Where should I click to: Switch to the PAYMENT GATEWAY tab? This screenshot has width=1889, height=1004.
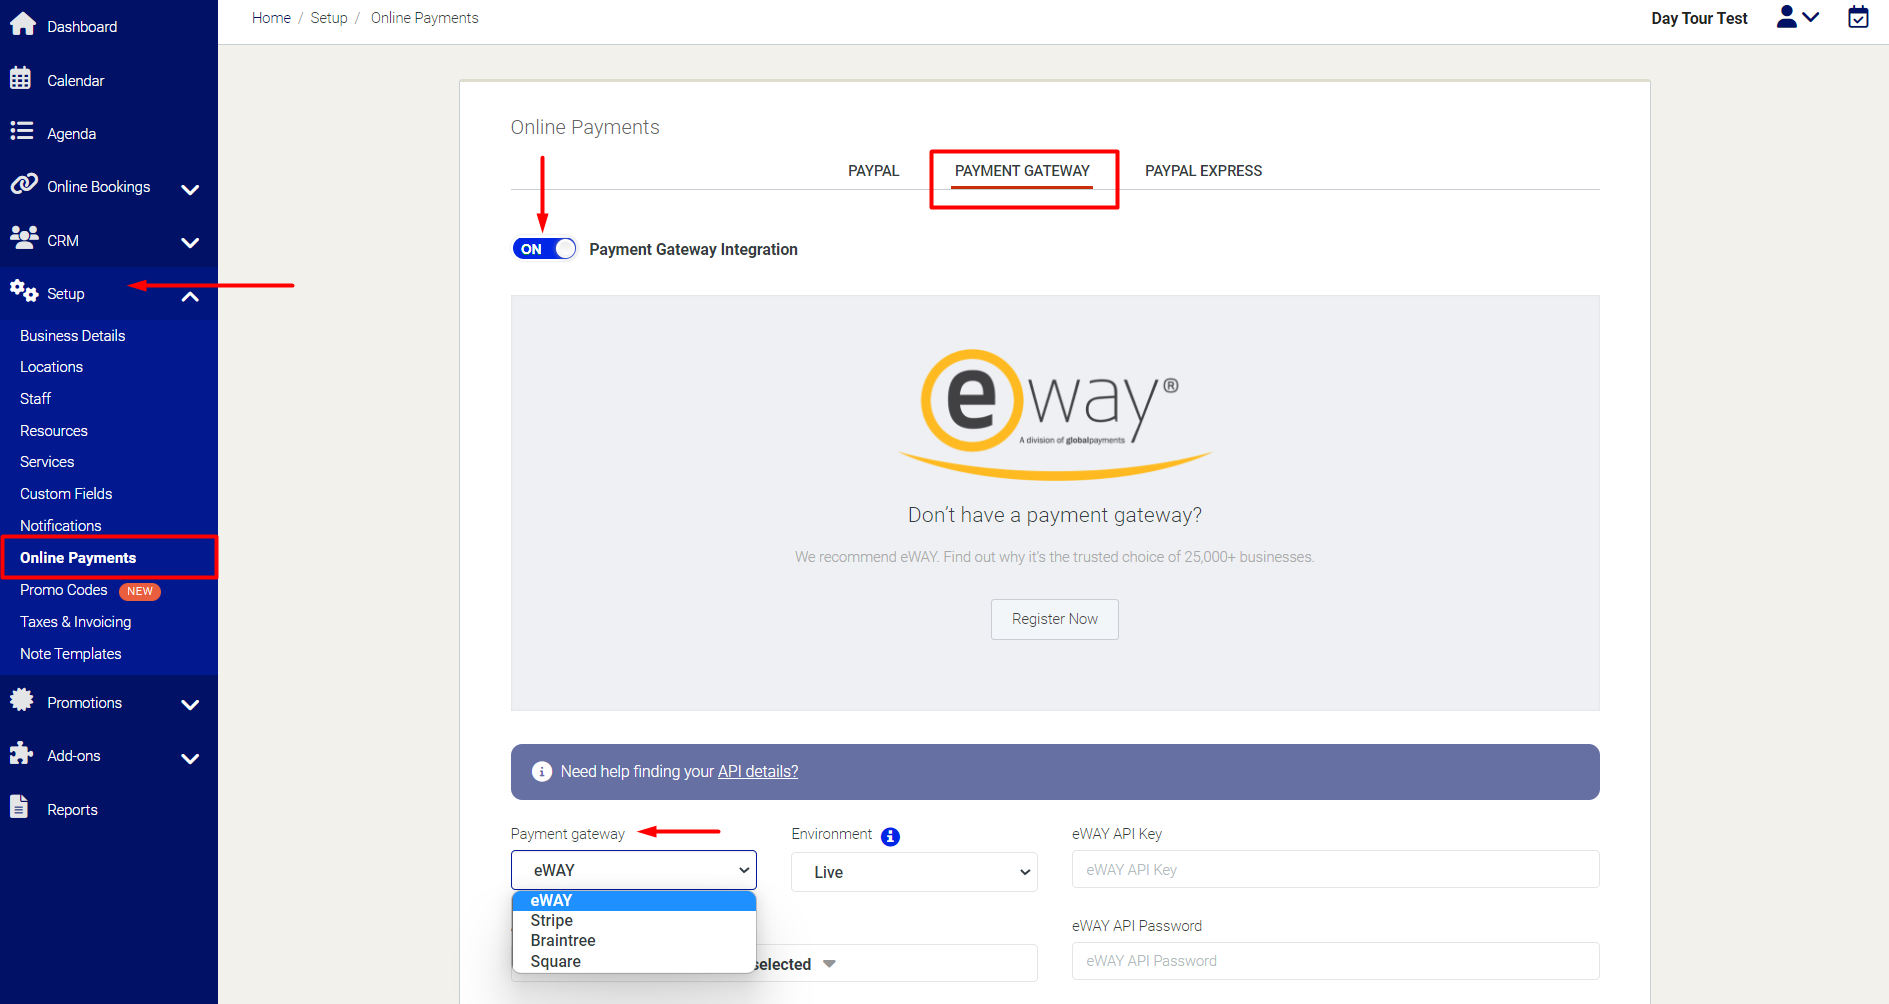[1022, 171]
